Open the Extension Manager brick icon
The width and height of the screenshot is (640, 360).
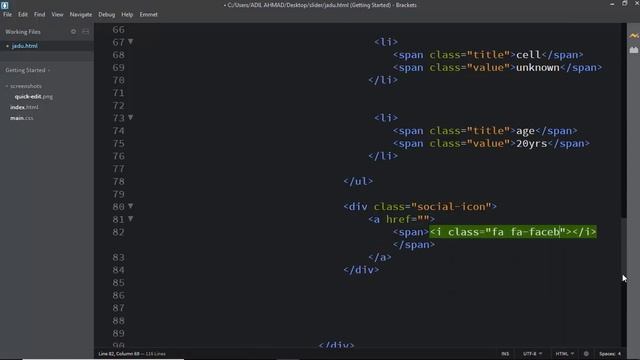click(633, 50)
